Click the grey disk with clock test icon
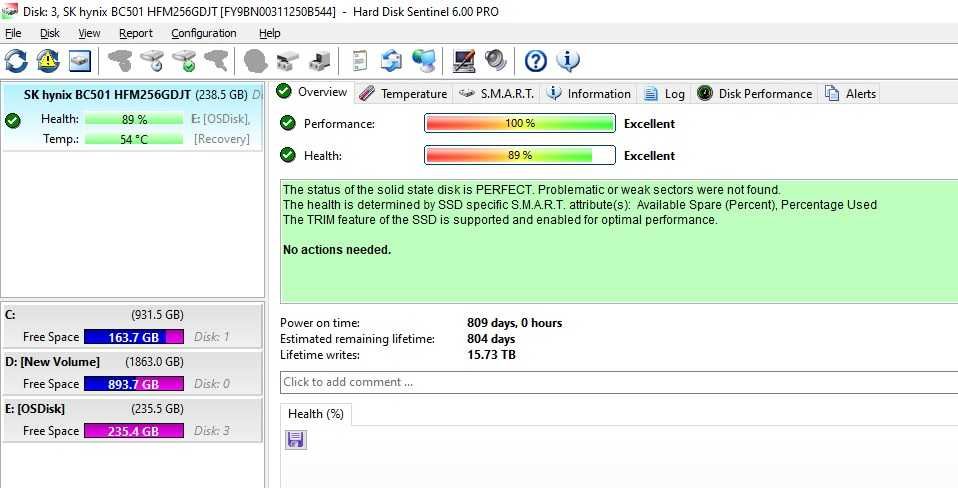958x488 pixels. click(x=152, y=60)
